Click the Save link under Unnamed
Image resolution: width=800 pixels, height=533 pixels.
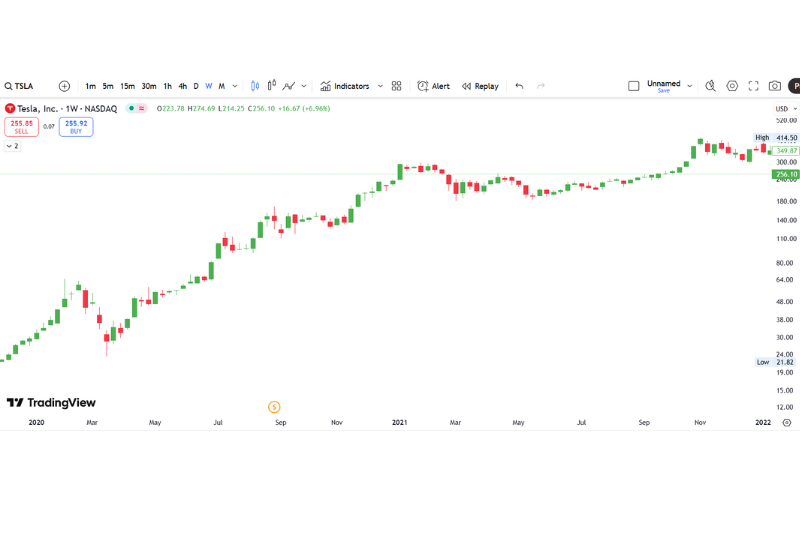click(x=664, y=91)
